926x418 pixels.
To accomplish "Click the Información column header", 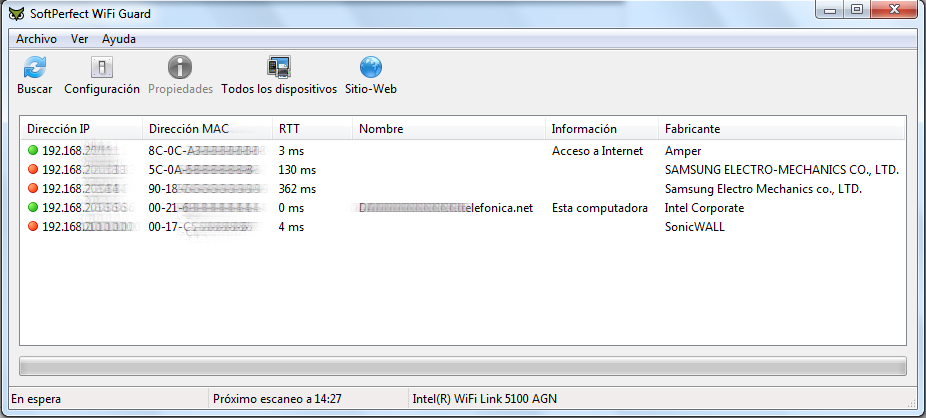I will 584,129.
